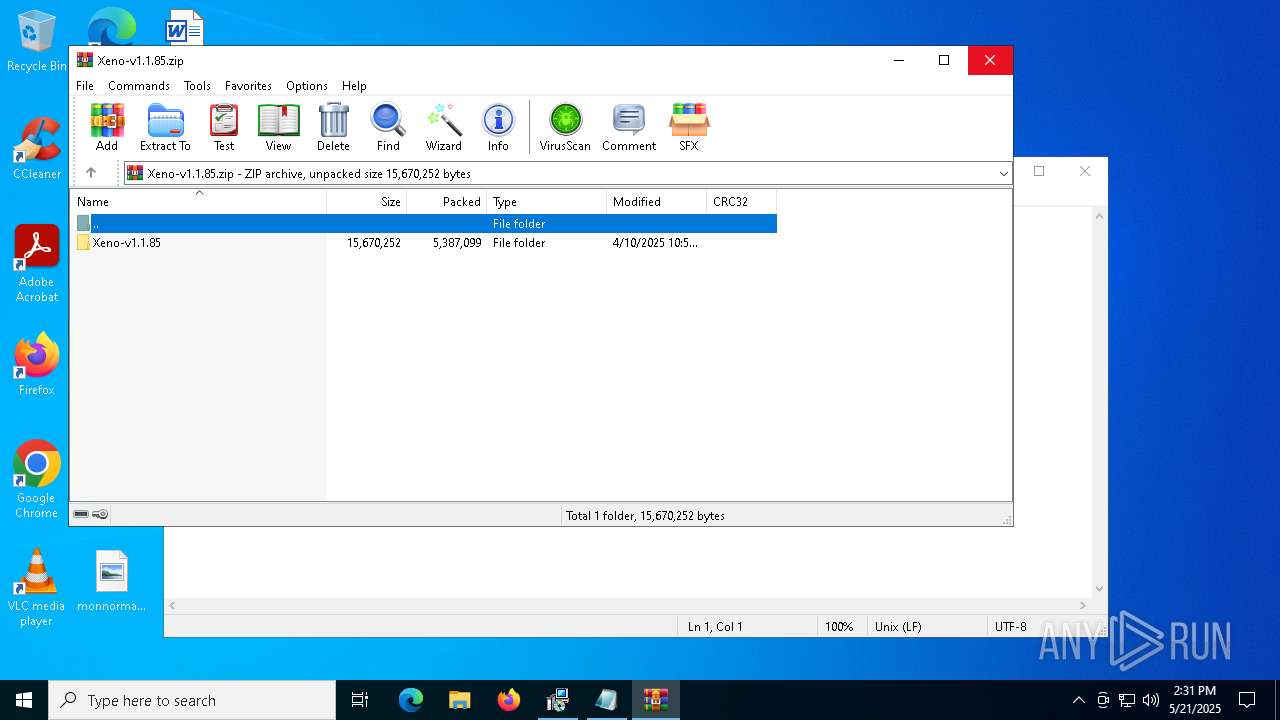The height and width of the screenshot is (720, 1280).
Task: Open VLC media player desktop shortcut
Action: (x=36, y=589)
